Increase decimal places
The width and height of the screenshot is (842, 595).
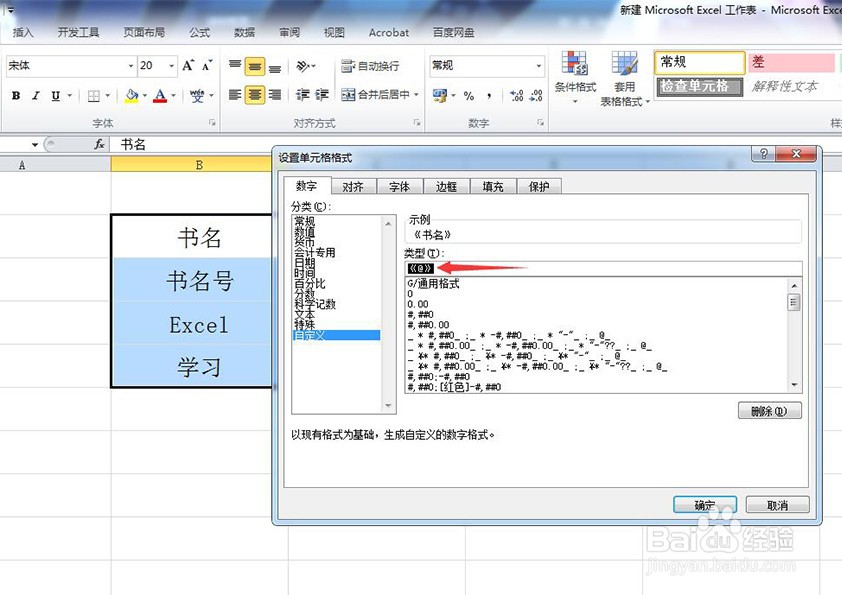(x=517, y=96)
